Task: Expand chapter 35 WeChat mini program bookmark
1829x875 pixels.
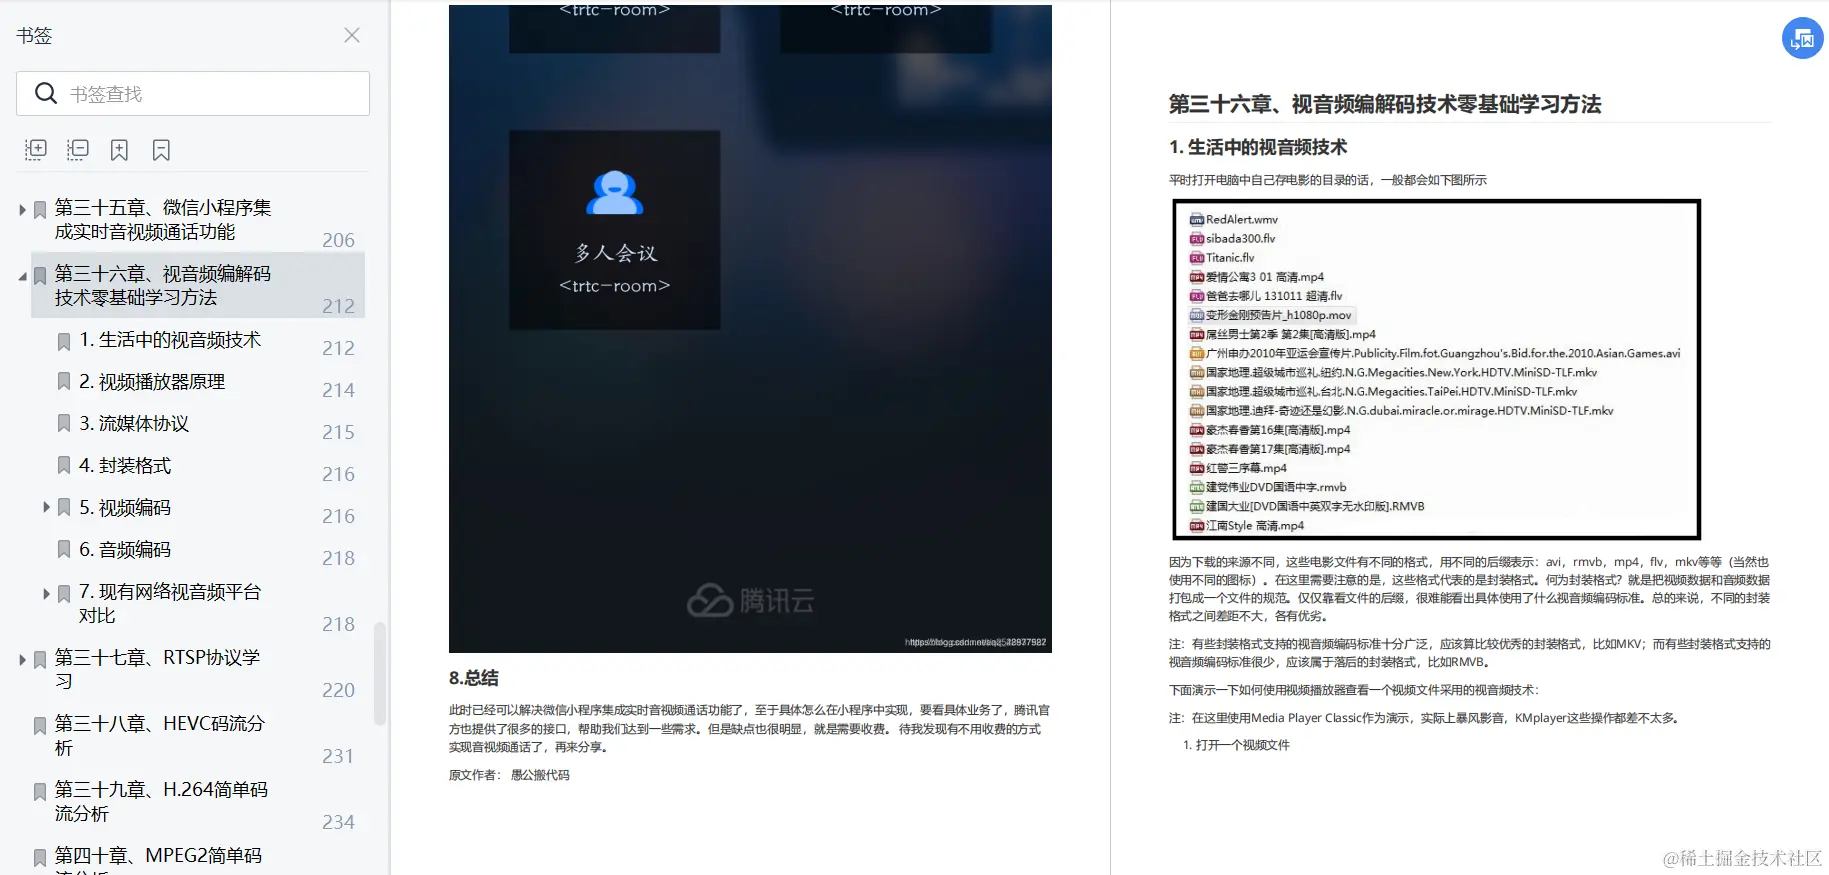Action: pos(22,210)
